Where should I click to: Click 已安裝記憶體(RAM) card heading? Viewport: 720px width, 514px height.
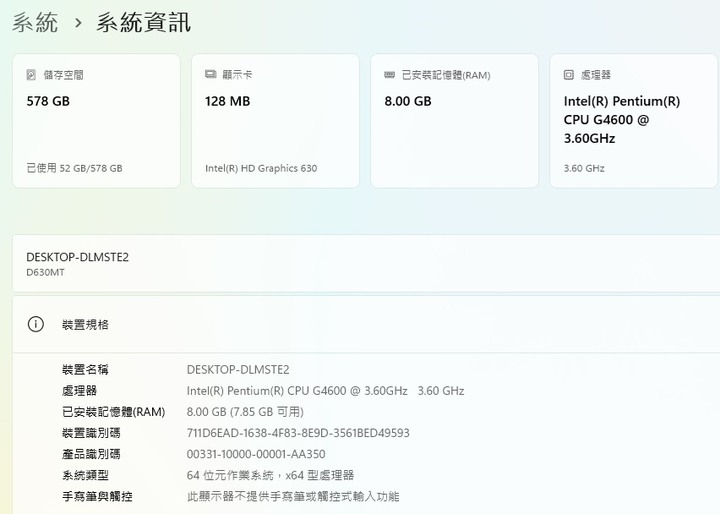446,75
